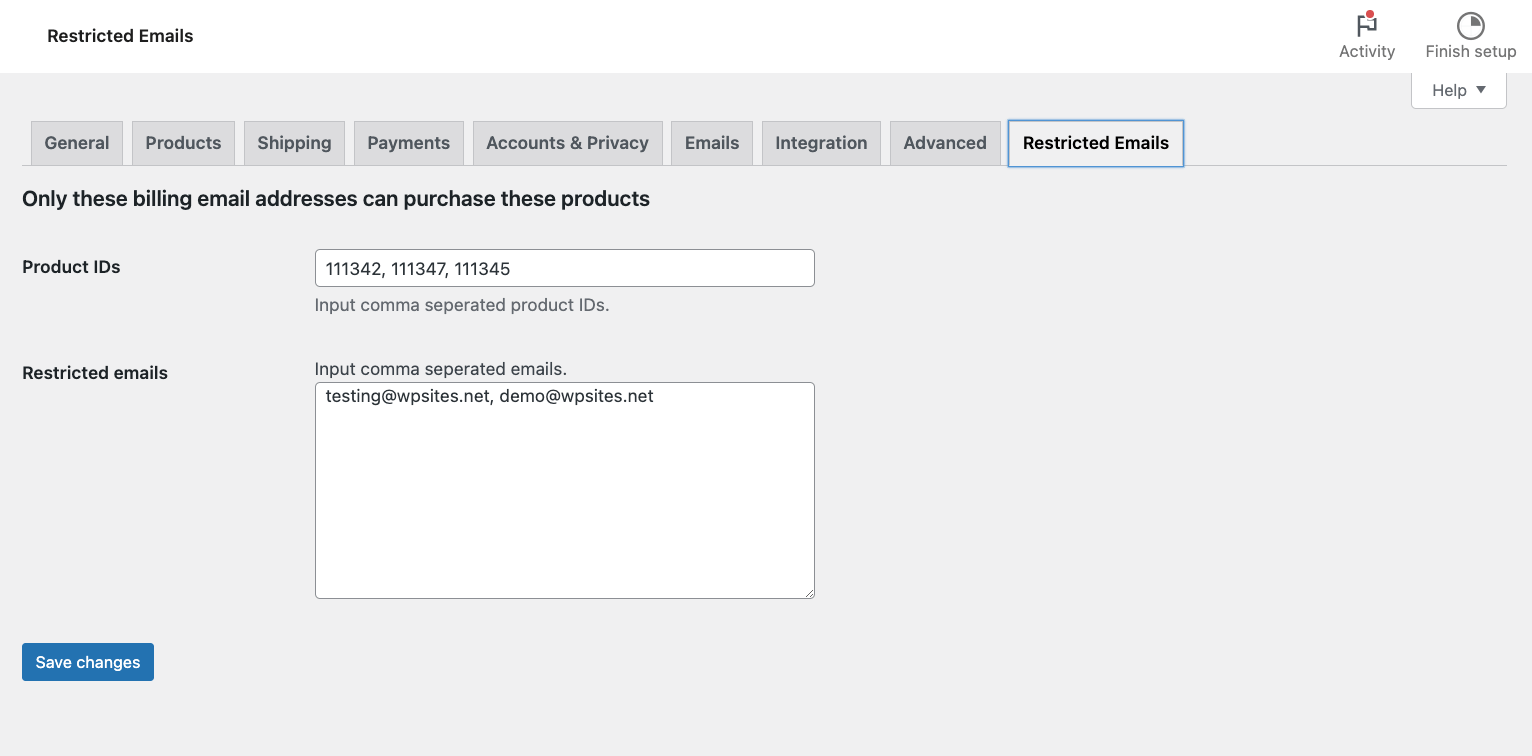
Task: Click the Restricted Emails page title
Action: [120, 36]
